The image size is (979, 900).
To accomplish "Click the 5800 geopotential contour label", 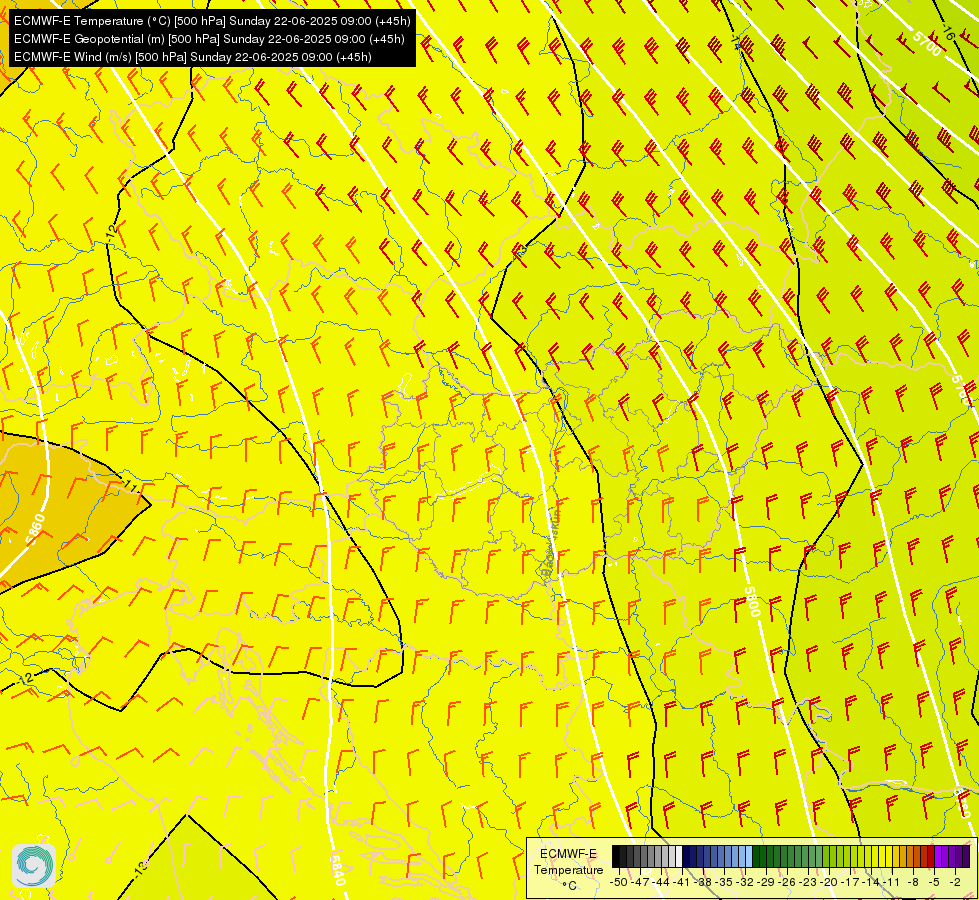I will [752, 601].
